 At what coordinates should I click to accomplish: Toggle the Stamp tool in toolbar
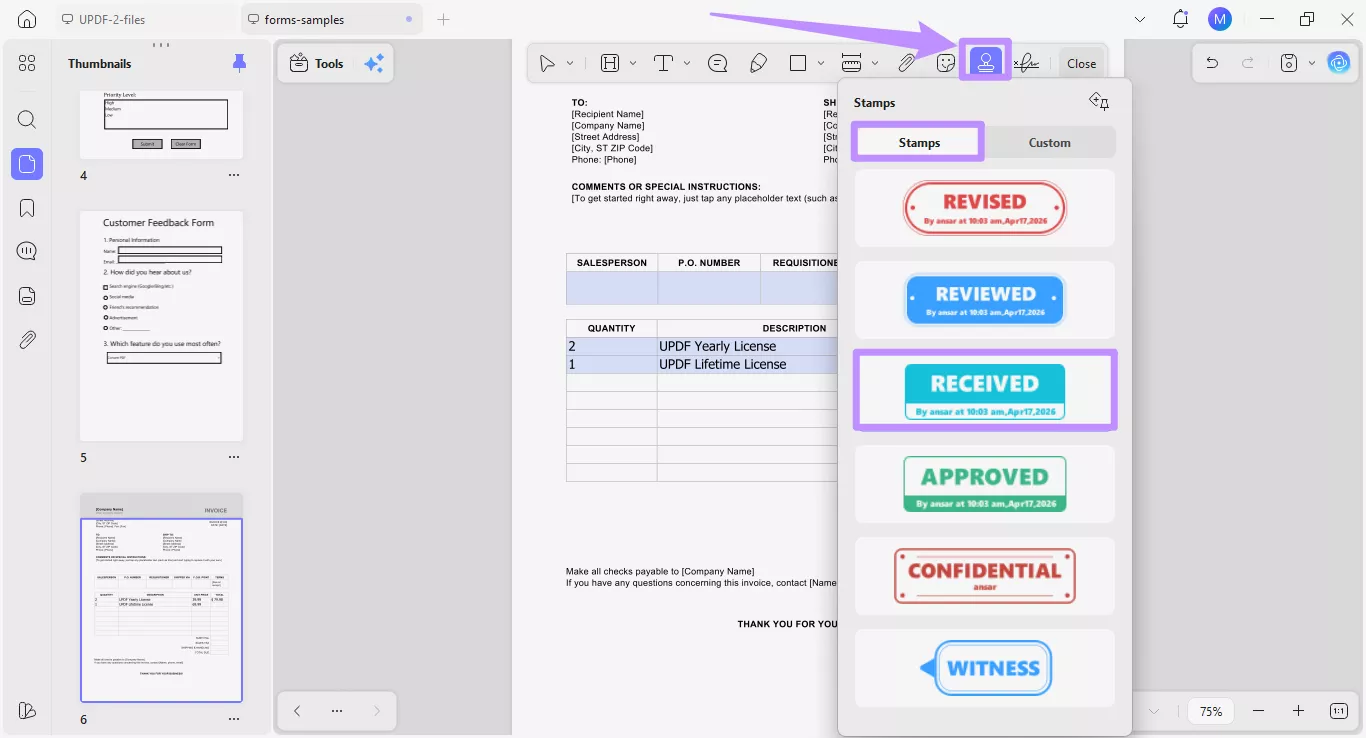tap(986, 63)
